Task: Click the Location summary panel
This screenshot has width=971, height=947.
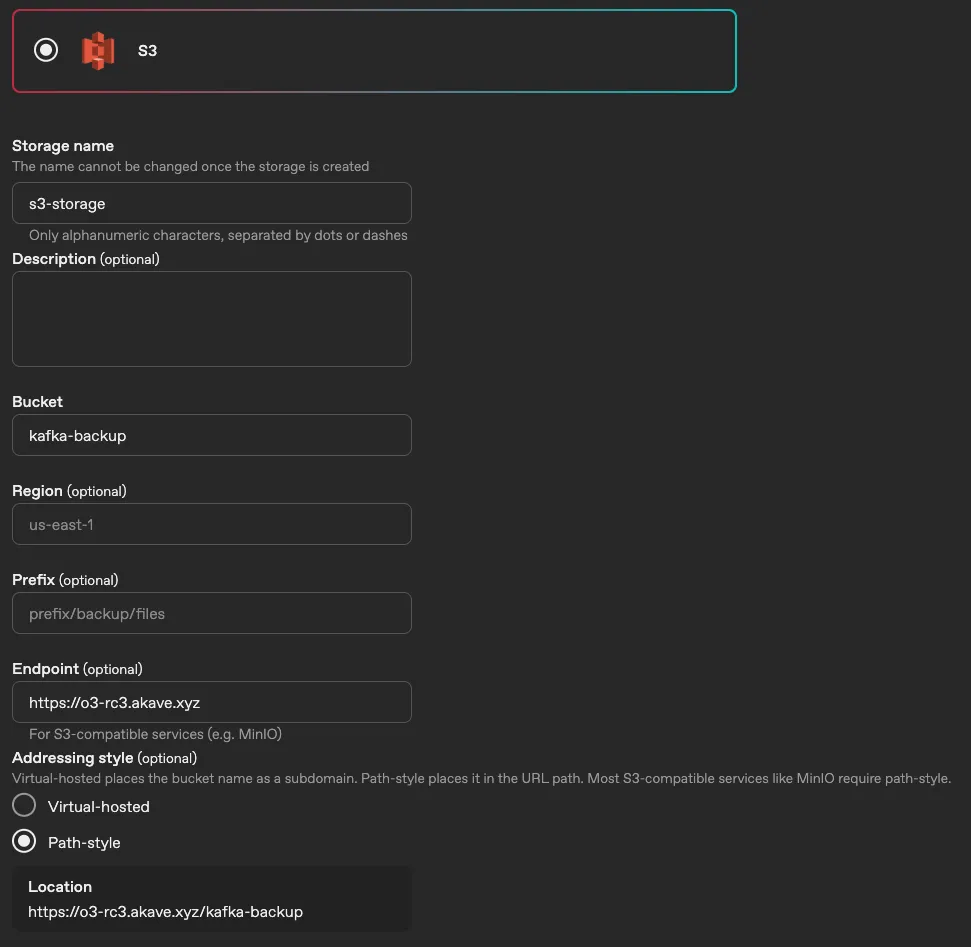Action: click(211, 898)
